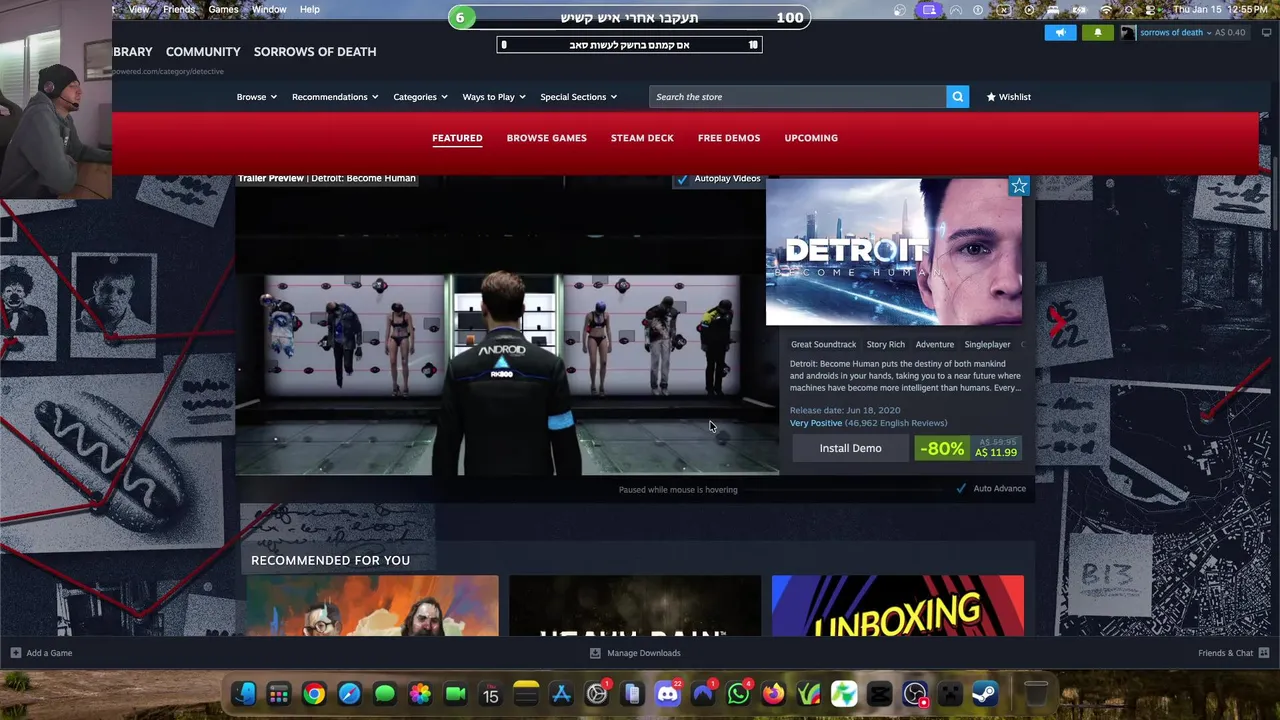Expand the Ways to Play dropdown
This screenshot has height=720, width=1280.
point(494,97)
